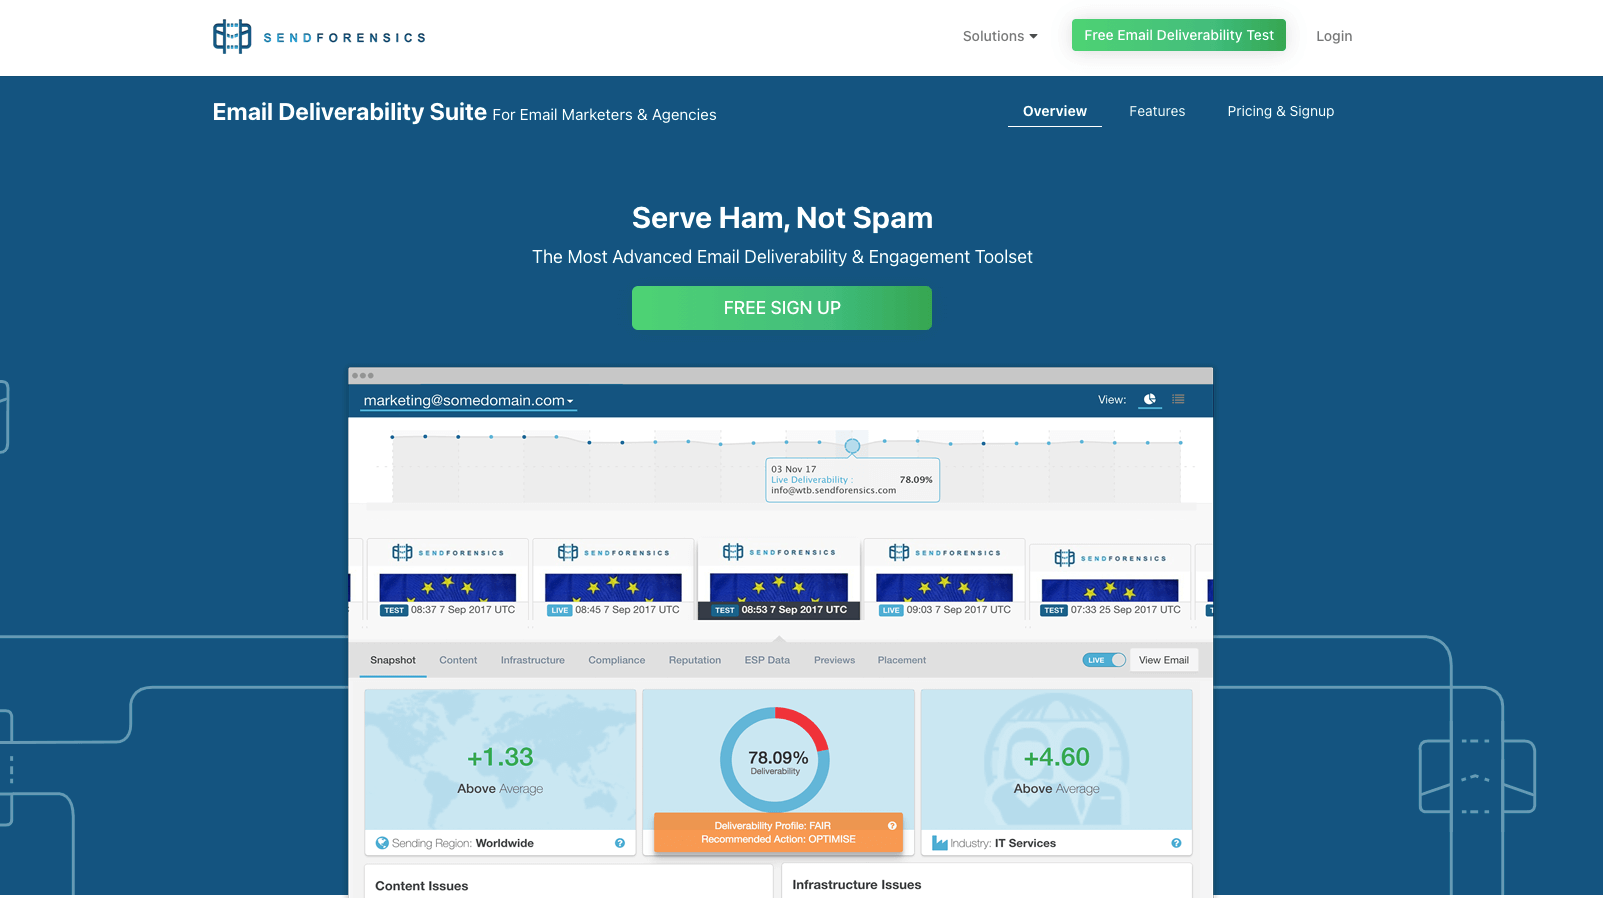Click the LIVE badge on 09:03 thumbnail

[891, 610]
